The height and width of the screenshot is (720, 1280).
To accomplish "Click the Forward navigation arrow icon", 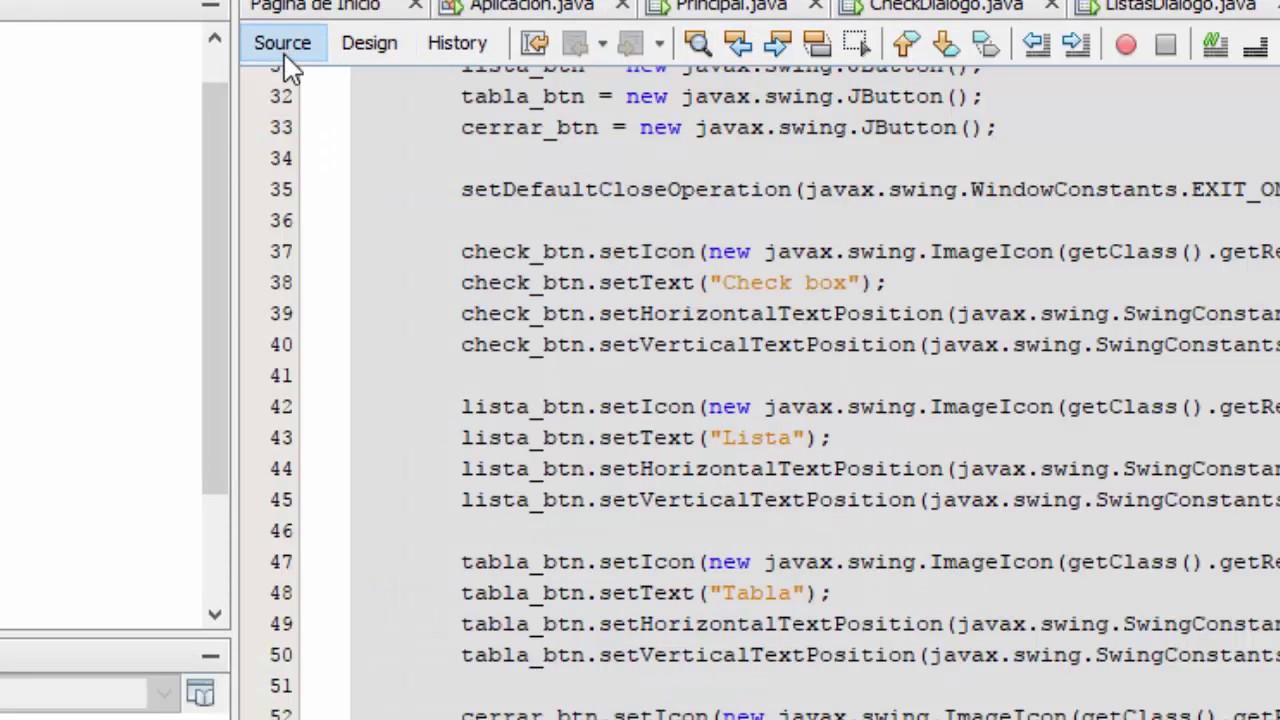I will [630, 43].
